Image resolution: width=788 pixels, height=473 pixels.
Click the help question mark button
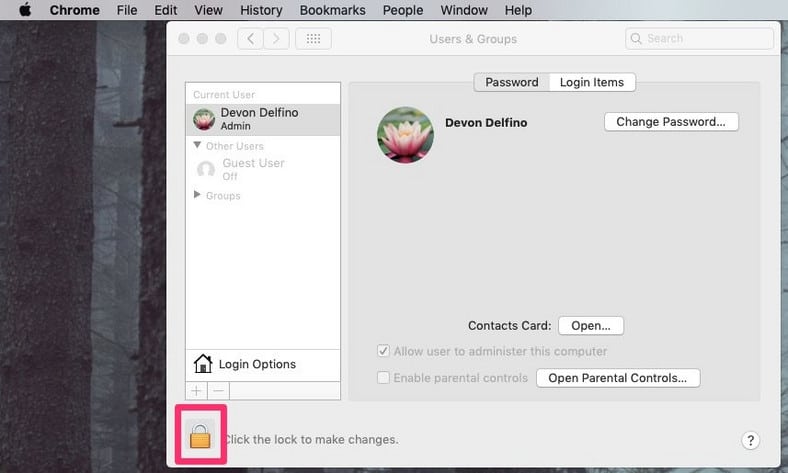coord(750,440)
